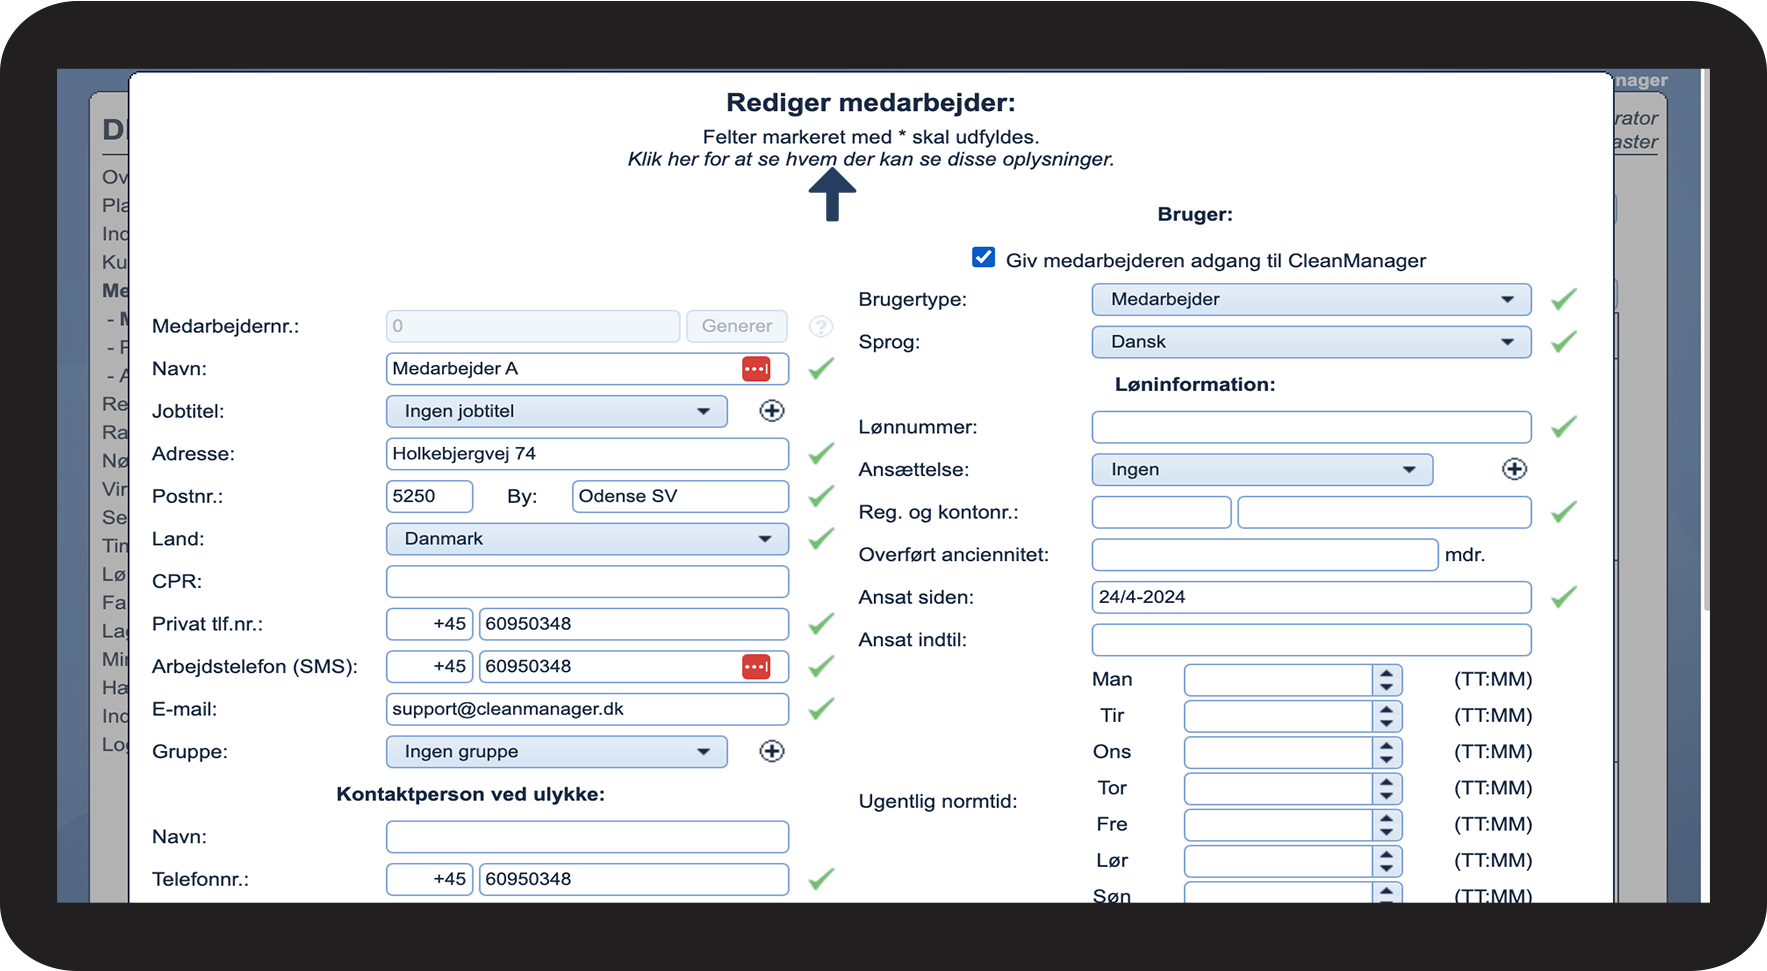Click the link about who can see information
The height and width of the screenshot is (971, 1767).
point(870,160)
